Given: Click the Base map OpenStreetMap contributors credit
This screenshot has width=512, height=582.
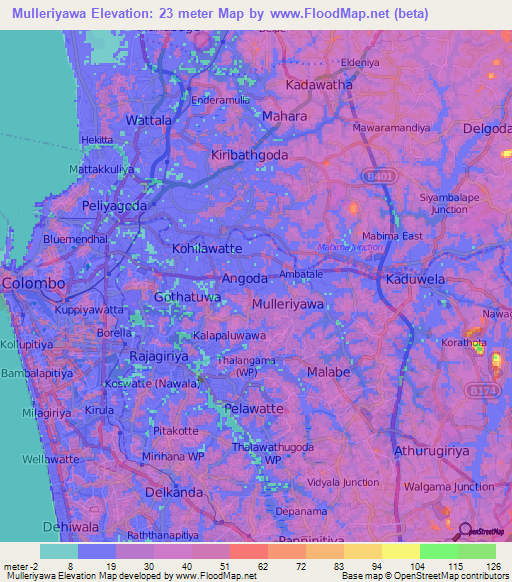Looking at the screenshot, I should coord(425,576).
